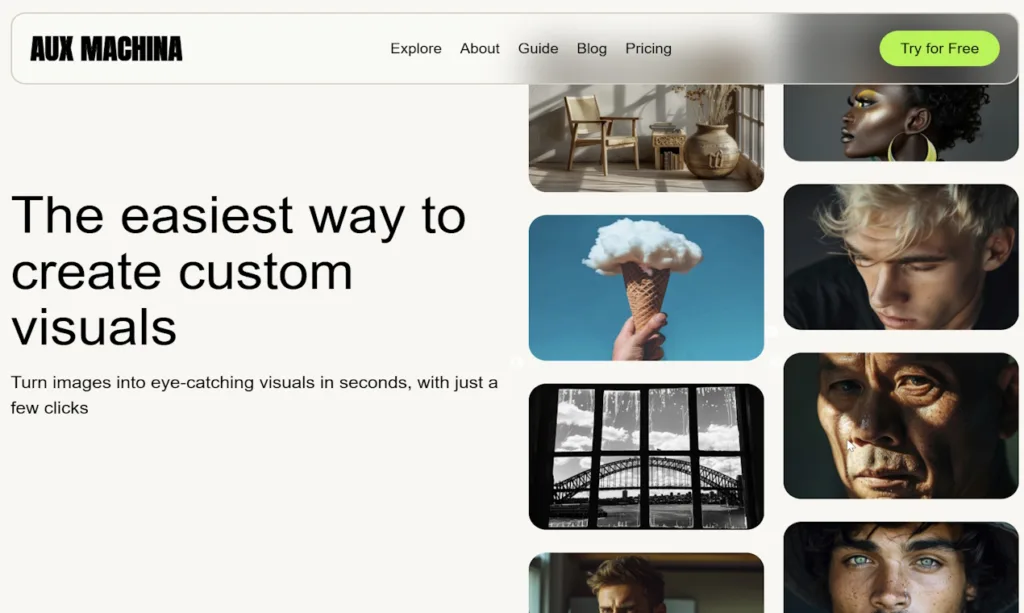Click the Try for Free button
1024x613 pixels.
click(939, 48)
